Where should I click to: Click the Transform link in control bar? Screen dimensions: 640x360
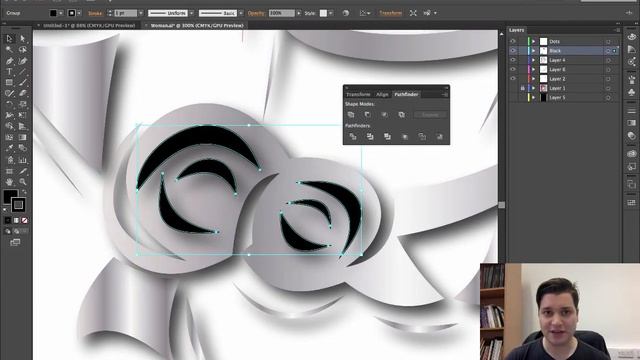[x=391, y=13]
